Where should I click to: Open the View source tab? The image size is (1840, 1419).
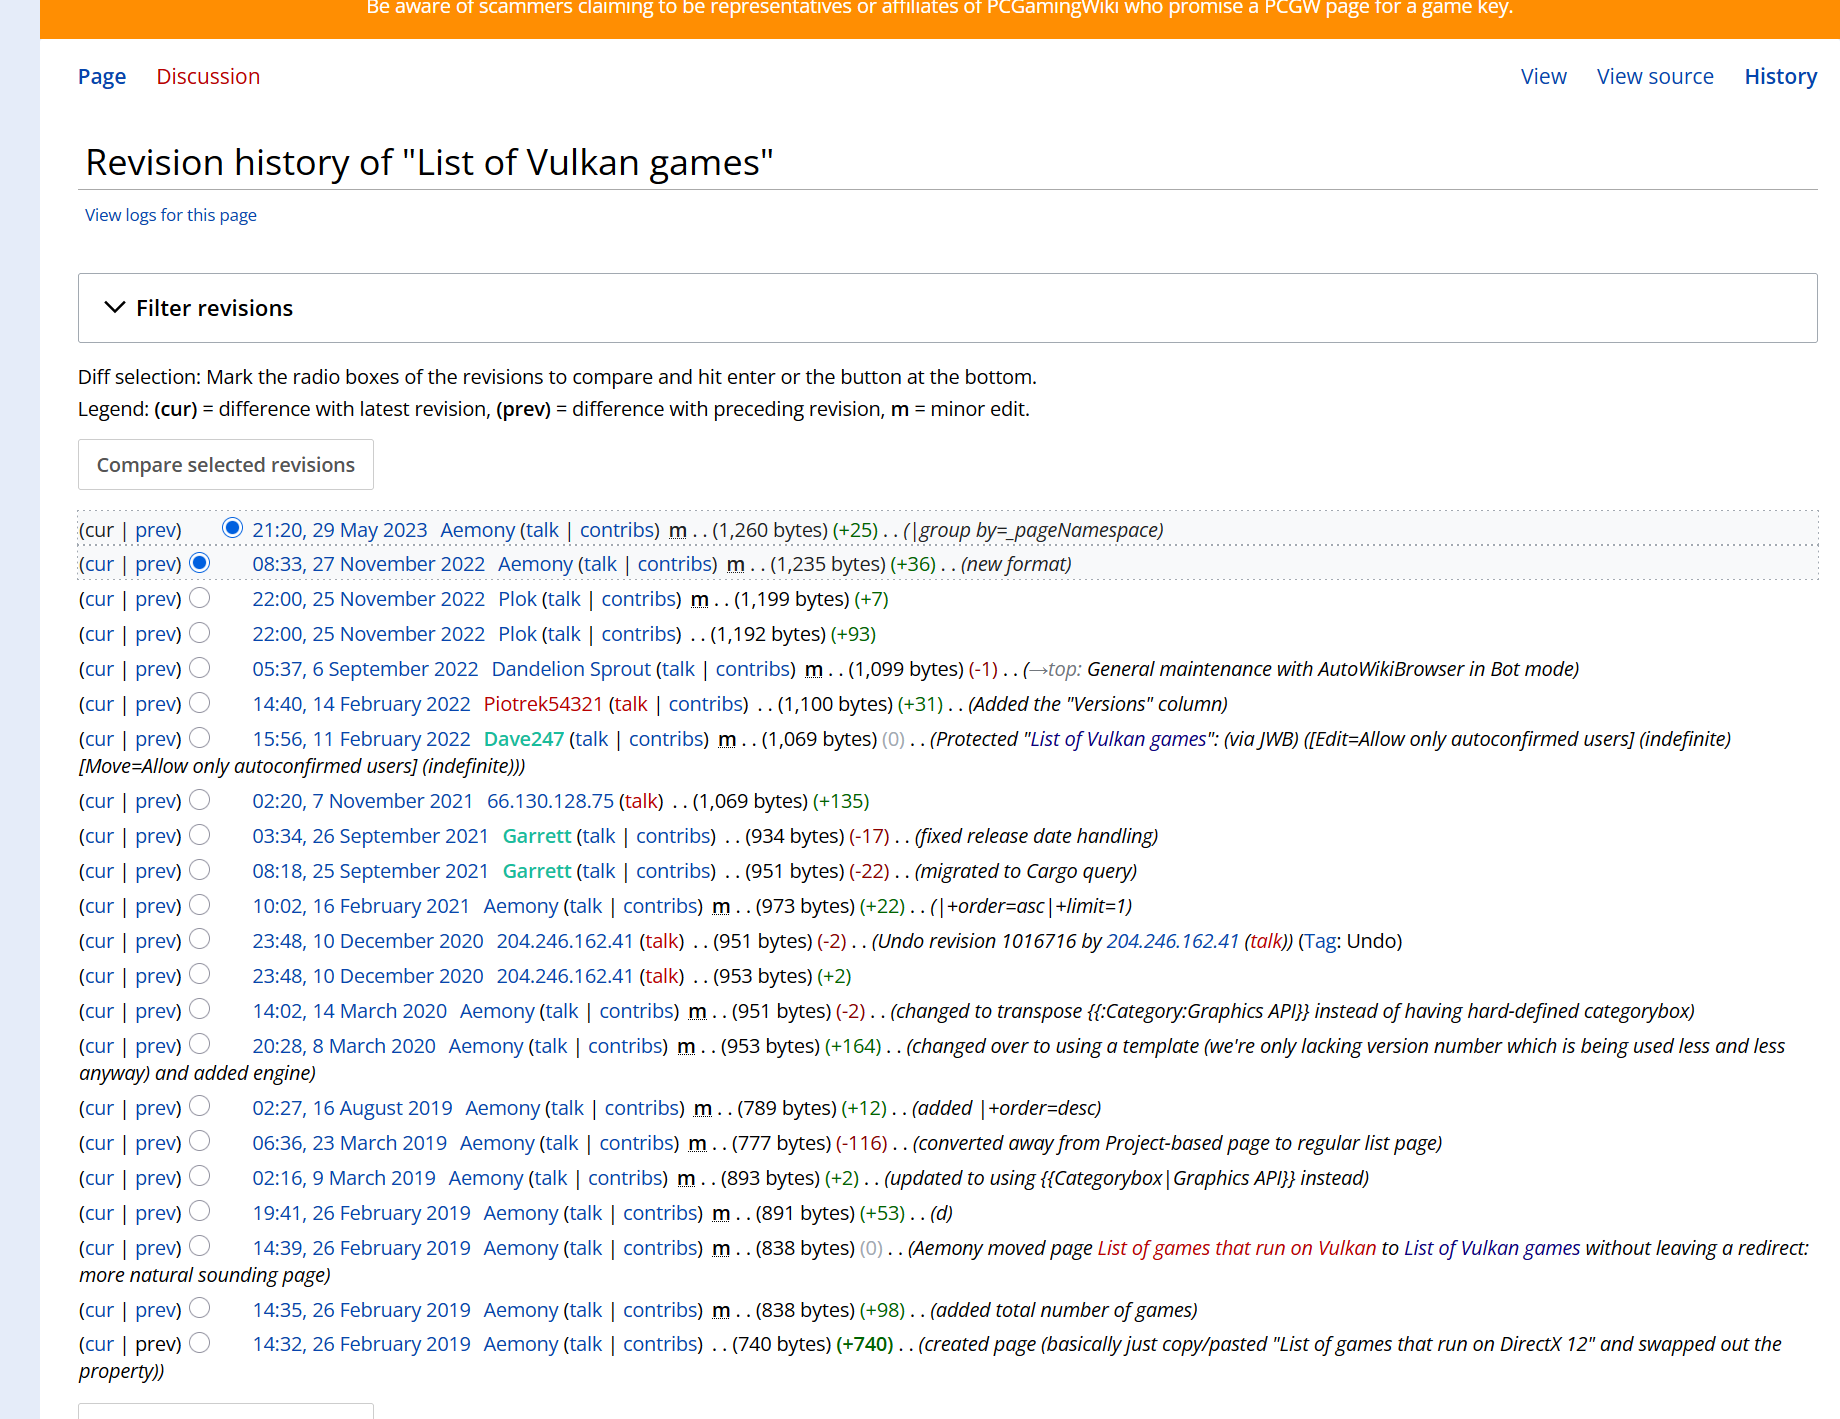[1655, 77]
